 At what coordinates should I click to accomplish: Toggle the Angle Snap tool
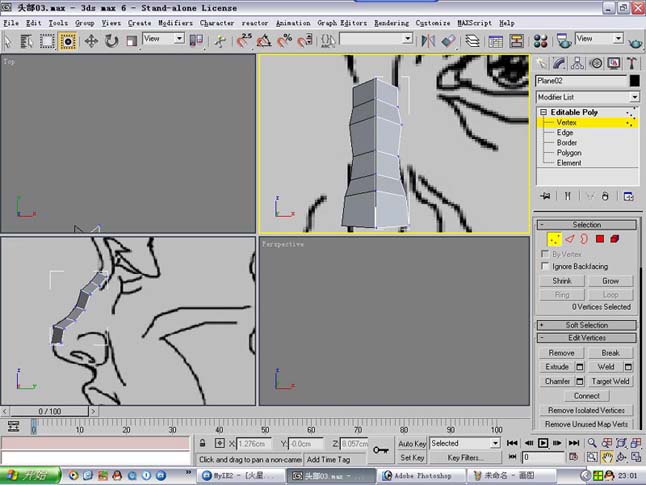[264, 41]
